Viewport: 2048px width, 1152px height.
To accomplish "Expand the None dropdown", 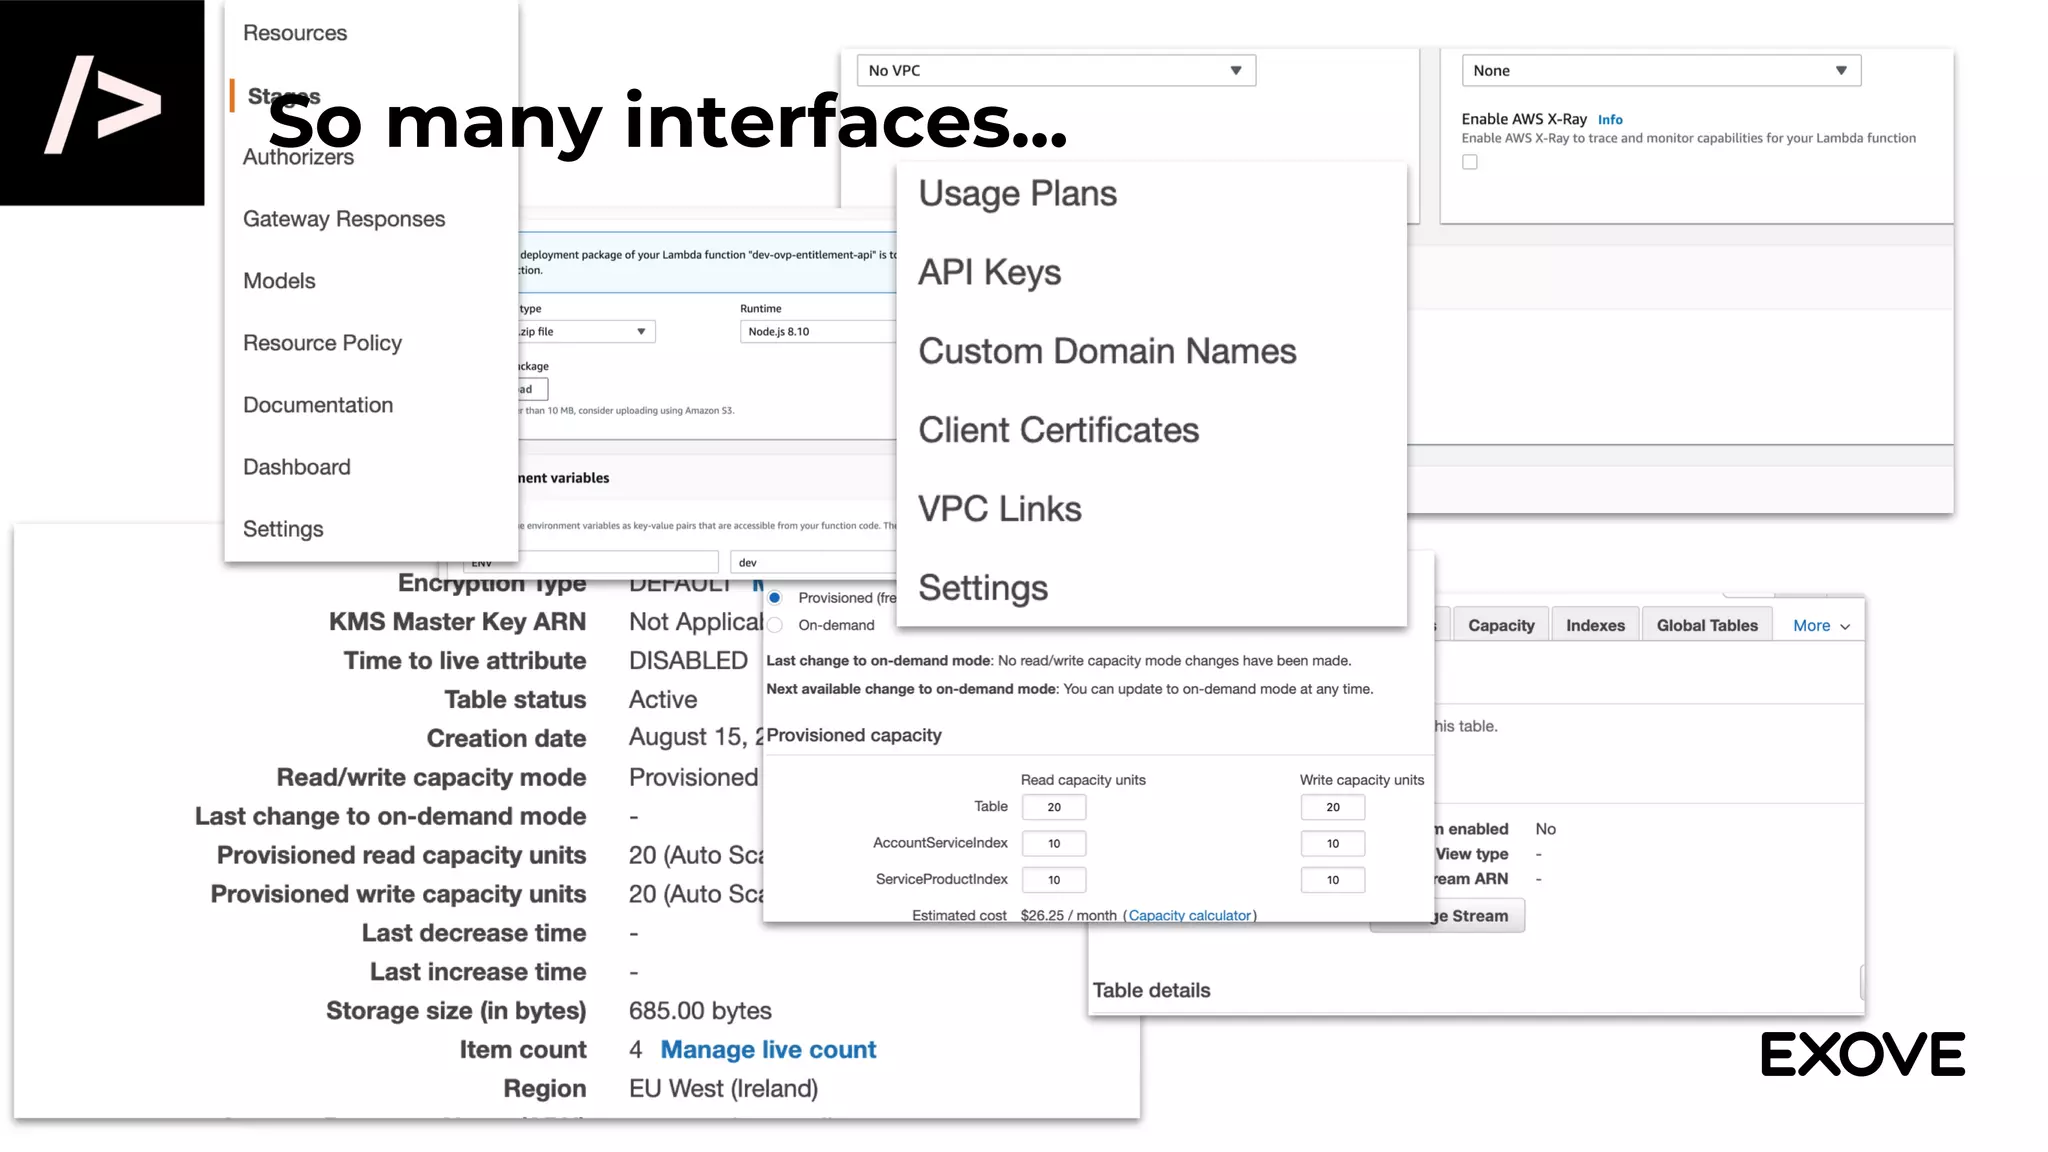I will pyautogui.click(x=1661, y=71).
